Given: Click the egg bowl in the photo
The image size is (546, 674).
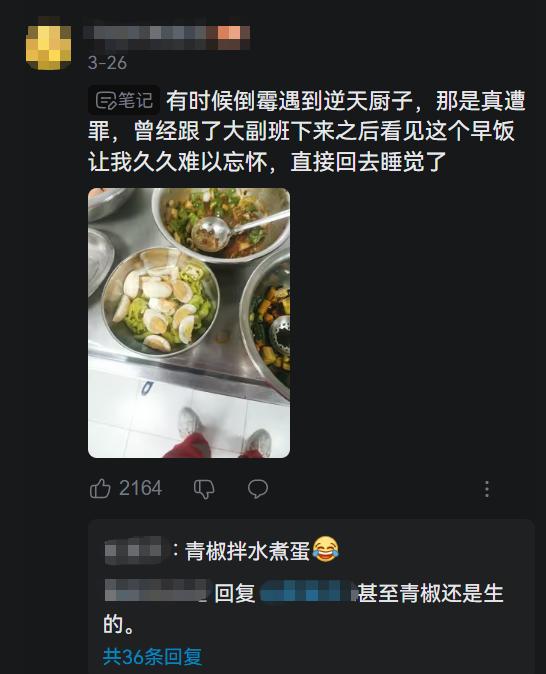Looking at the screenshot, I should [x=161, y=304].
